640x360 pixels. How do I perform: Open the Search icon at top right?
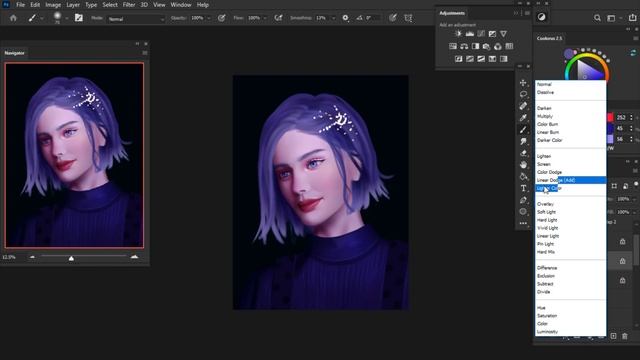click(597, 18)
